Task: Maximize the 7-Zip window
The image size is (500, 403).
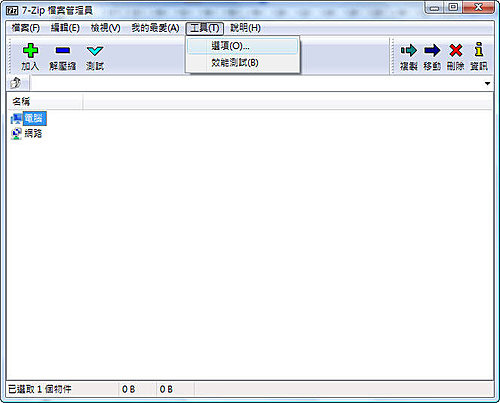Action: coord(453,8)
